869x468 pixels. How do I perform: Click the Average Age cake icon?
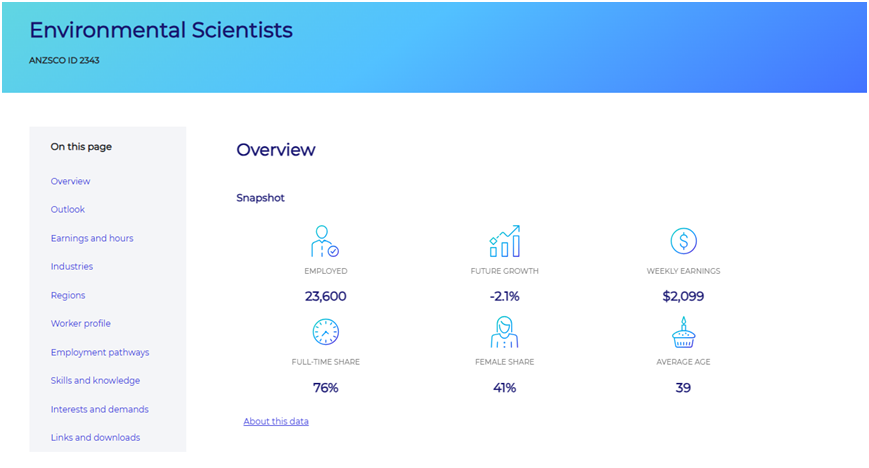coord(683,331)
